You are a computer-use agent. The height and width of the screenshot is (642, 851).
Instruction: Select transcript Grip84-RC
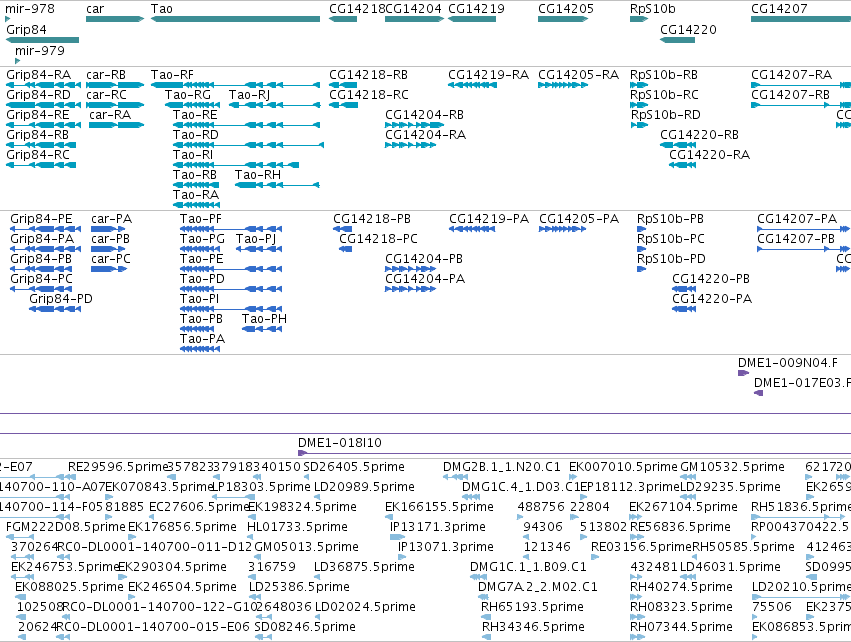41,165
